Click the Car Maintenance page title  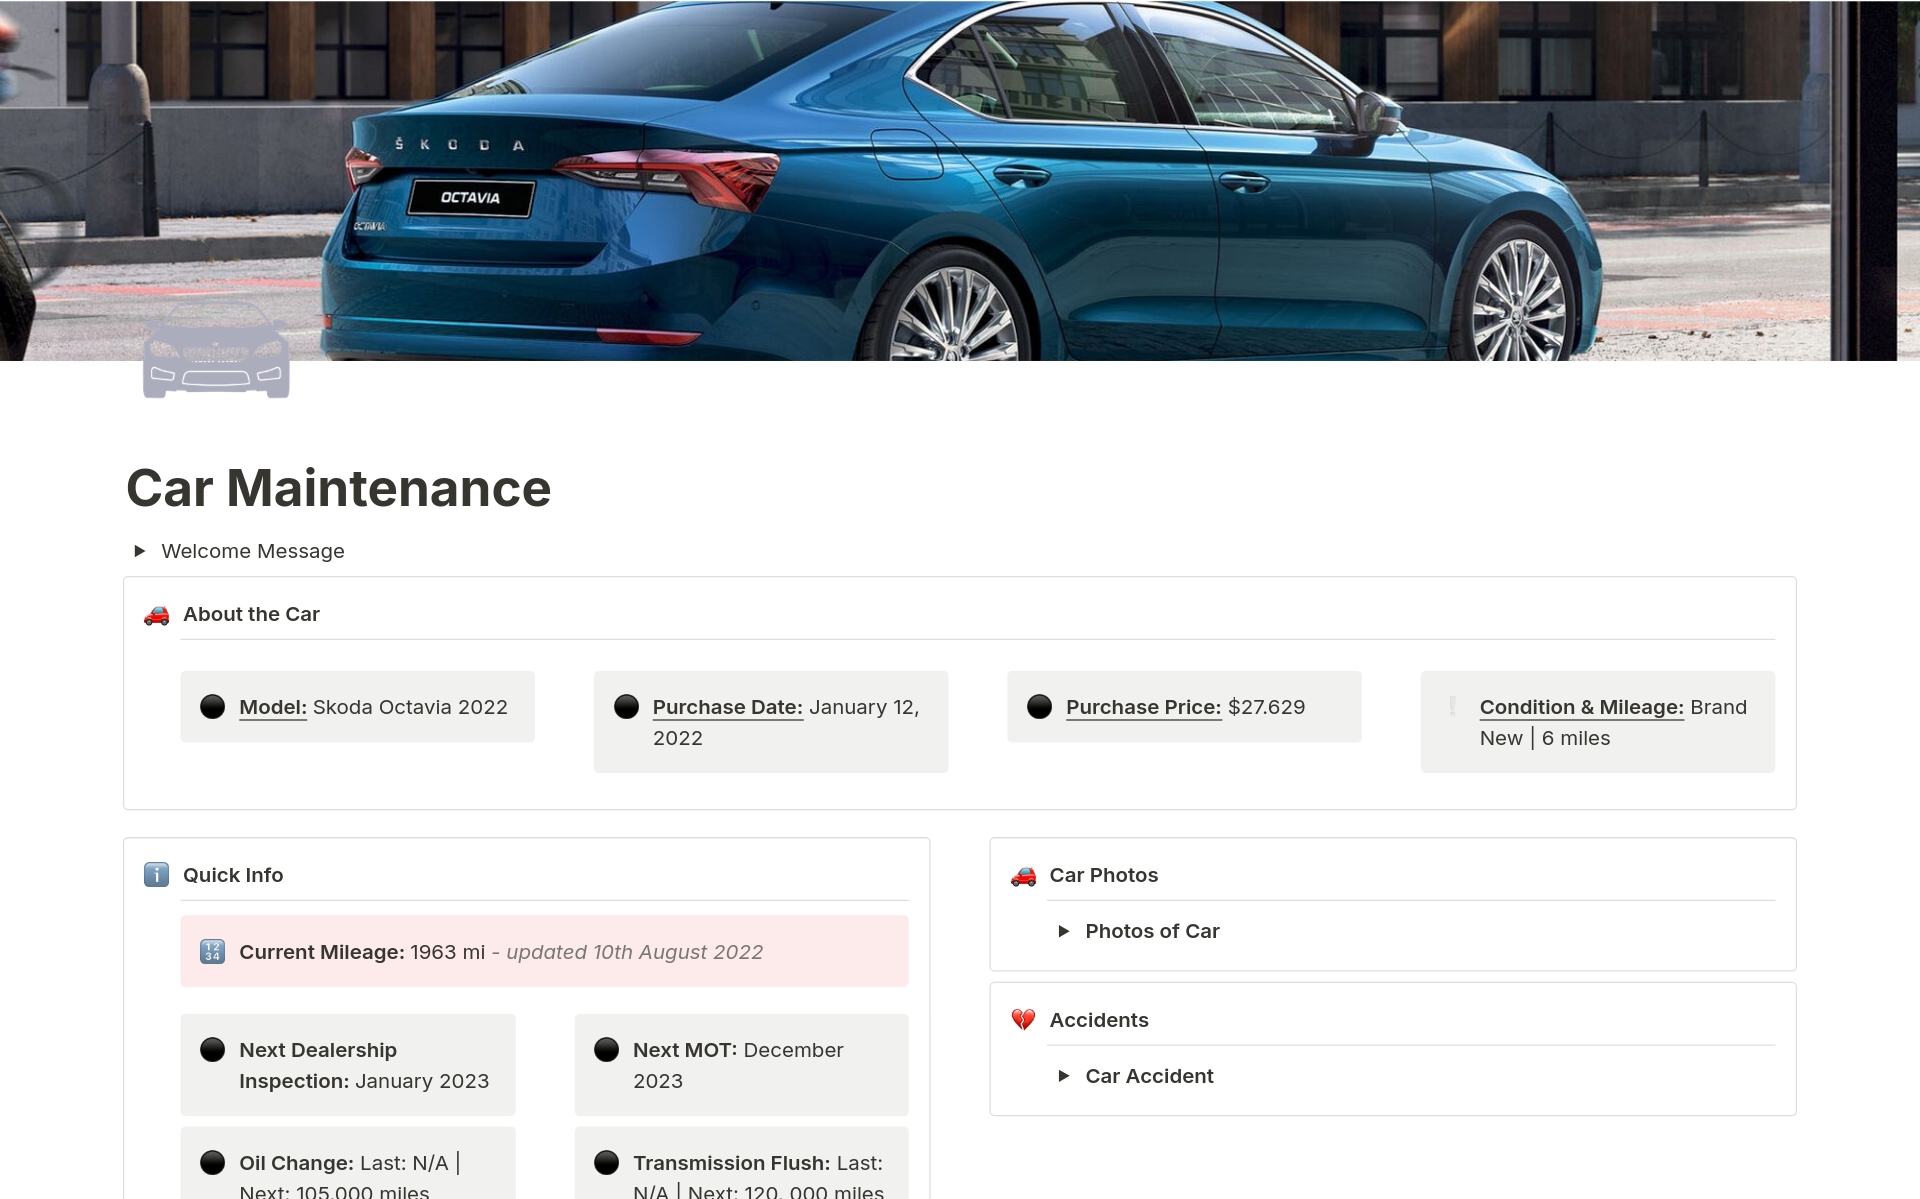[338, 488]
